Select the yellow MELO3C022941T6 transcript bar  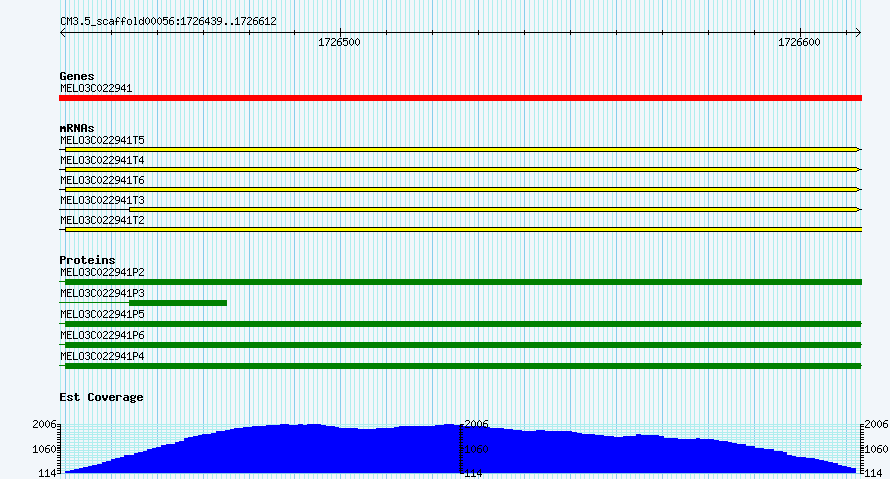click(x=461, y=189)
